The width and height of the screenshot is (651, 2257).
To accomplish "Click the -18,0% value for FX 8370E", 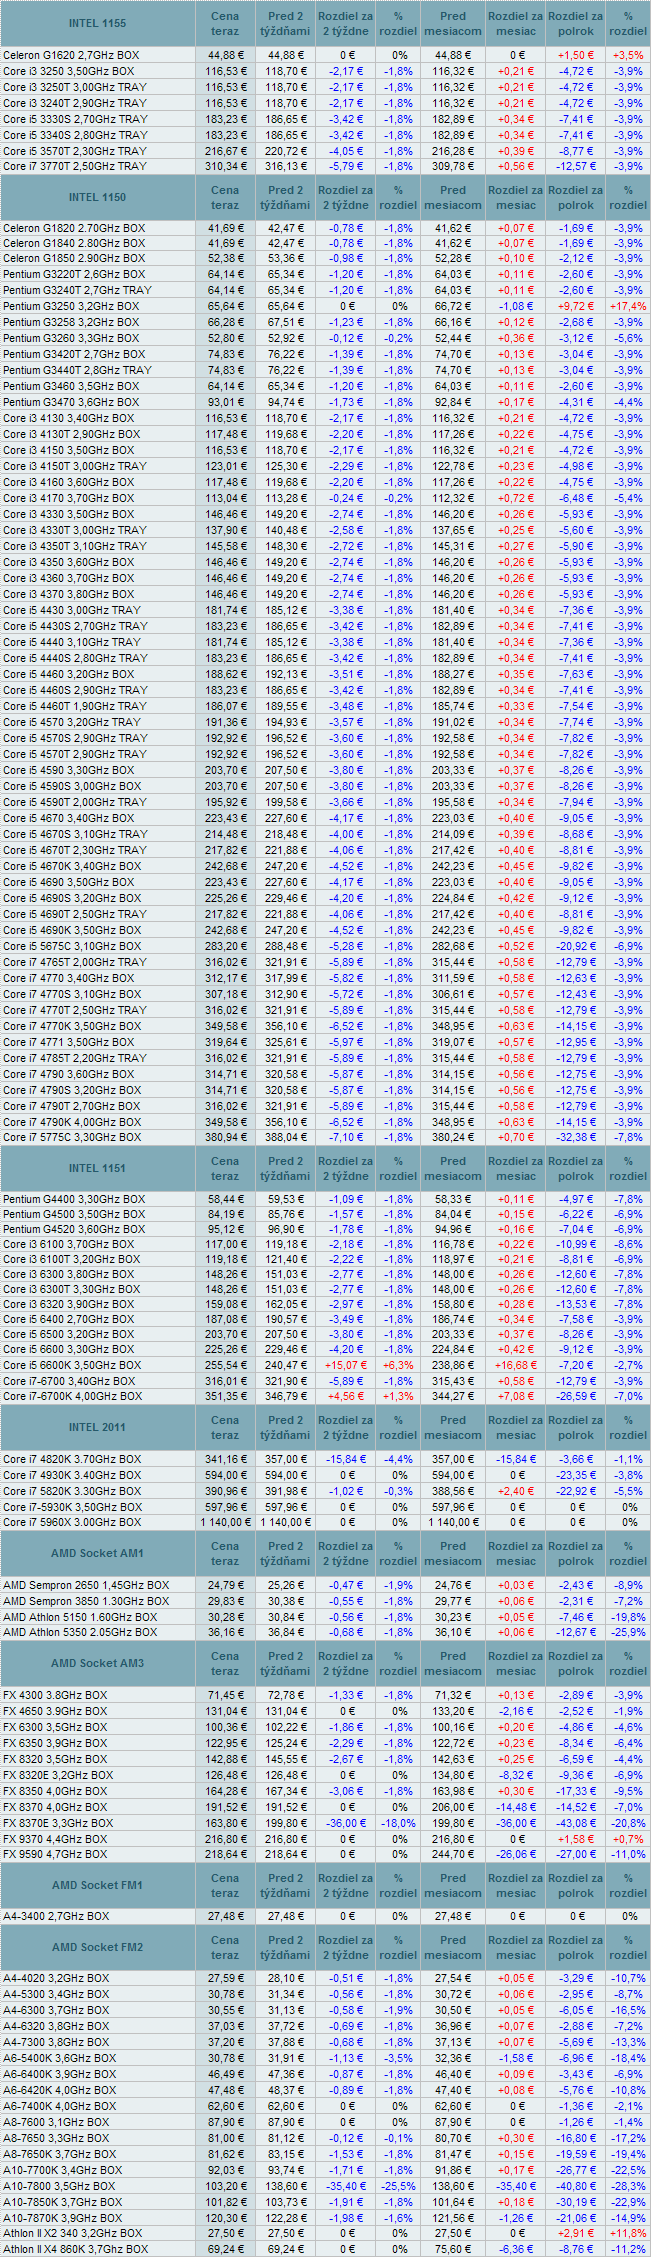I will (x=398, y=1823).
